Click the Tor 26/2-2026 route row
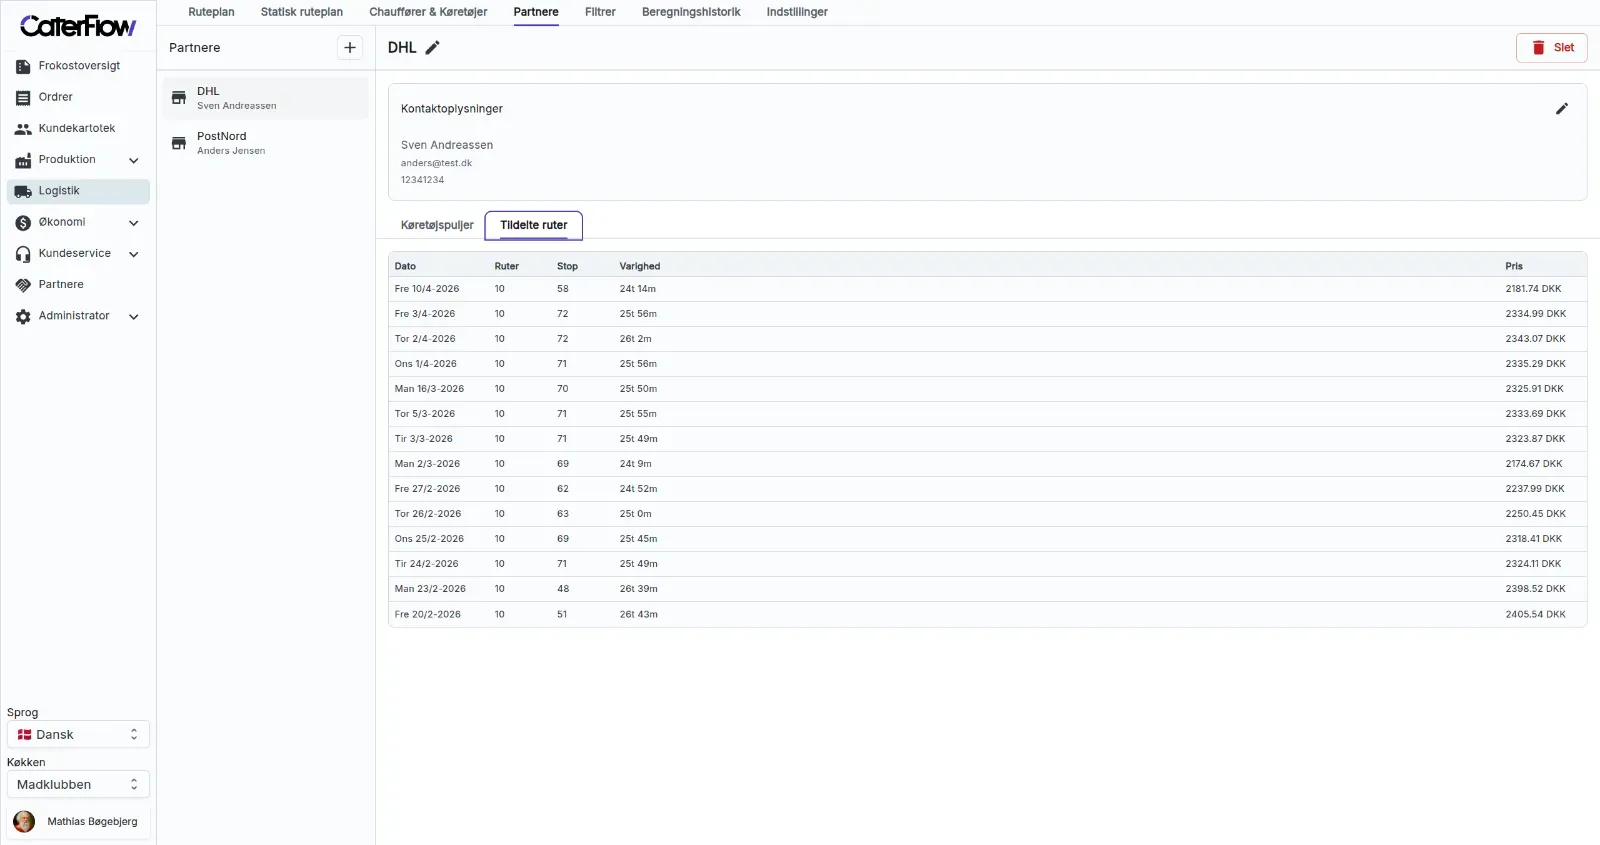The height and width of the screenshot is (845, 1600). pyautogui.click(x=987, y=514)
